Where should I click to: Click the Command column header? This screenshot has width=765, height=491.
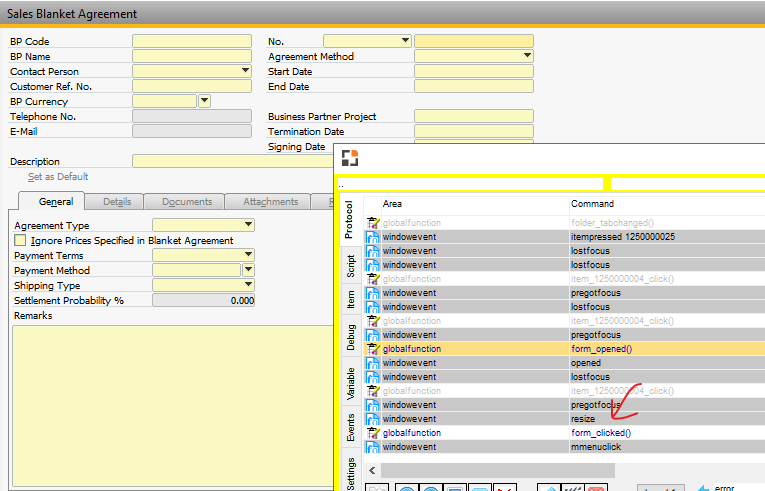592,203
